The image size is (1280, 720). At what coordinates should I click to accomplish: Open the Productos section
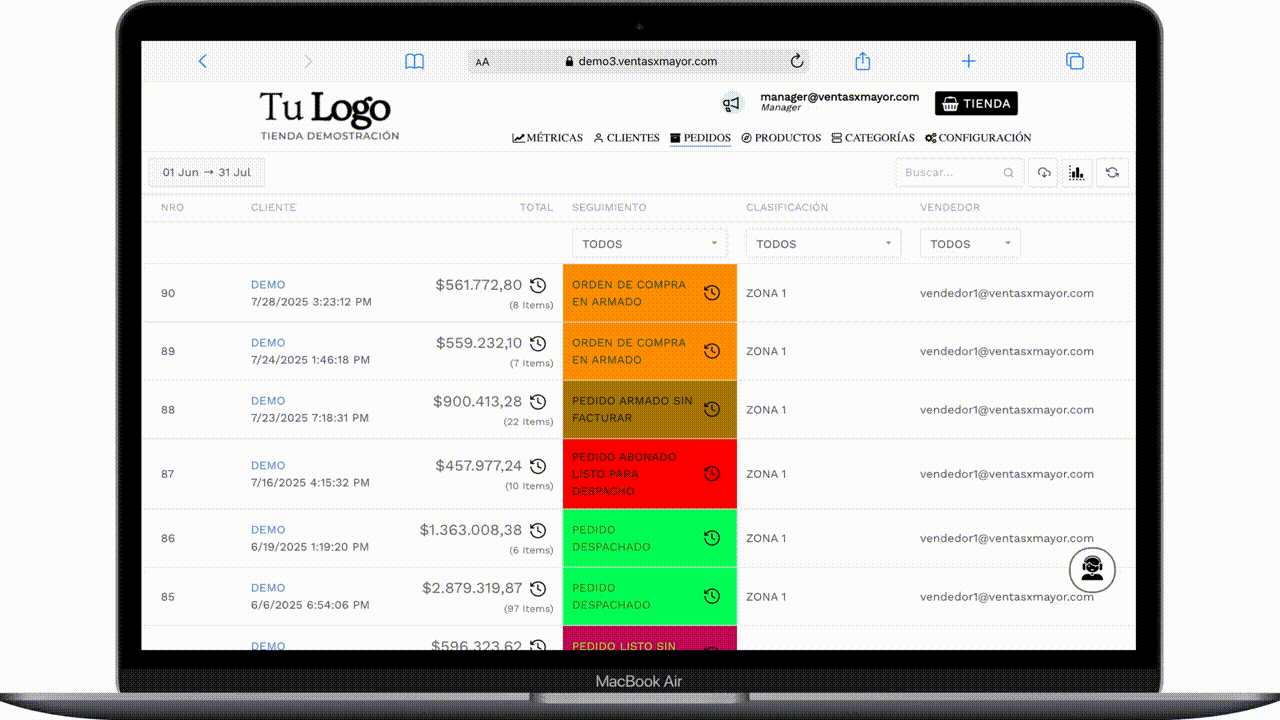[781, 138]
